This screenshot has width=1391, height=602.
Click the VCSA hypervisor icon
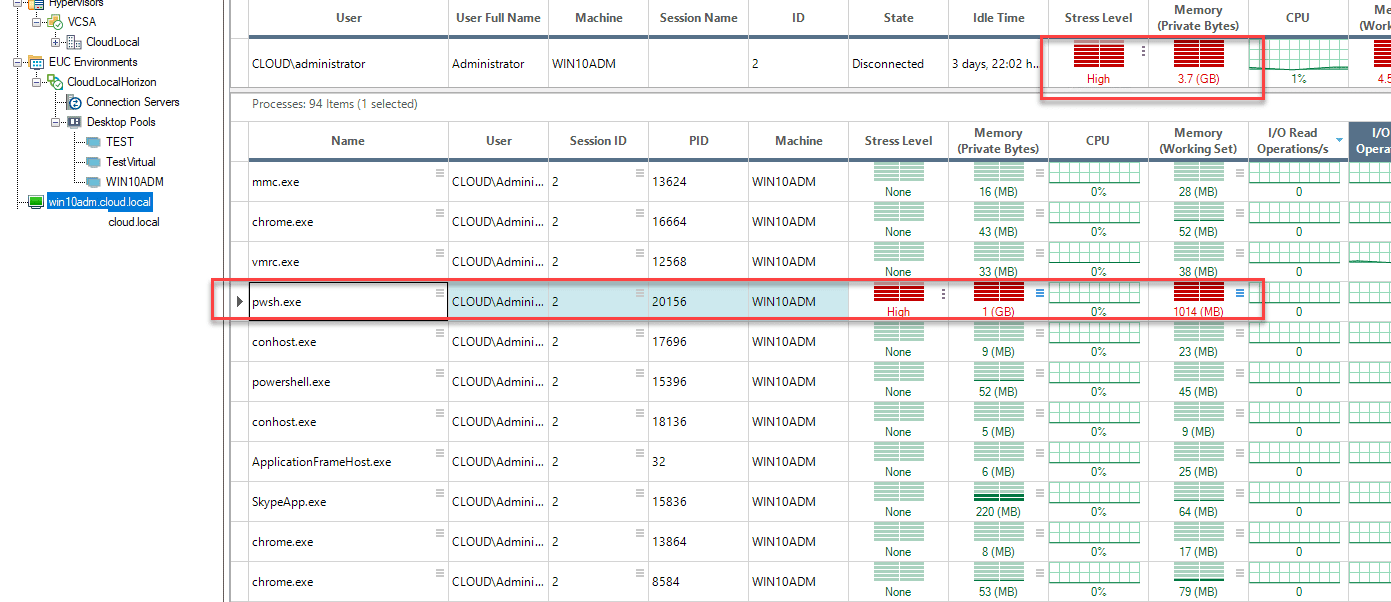click(x=55, y=22)
